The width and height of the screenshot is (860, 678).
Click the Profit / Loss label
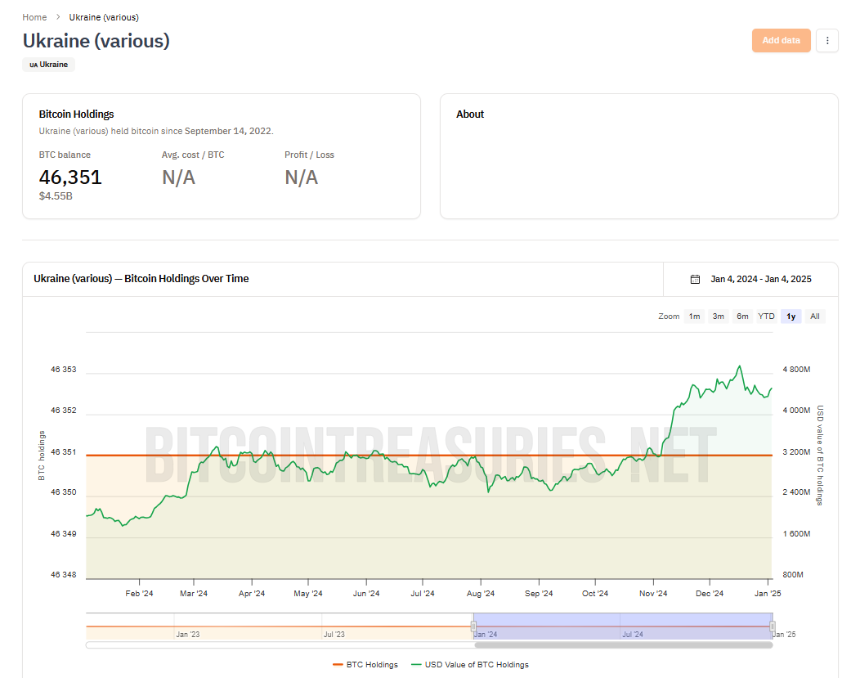[x=309, y=155]
